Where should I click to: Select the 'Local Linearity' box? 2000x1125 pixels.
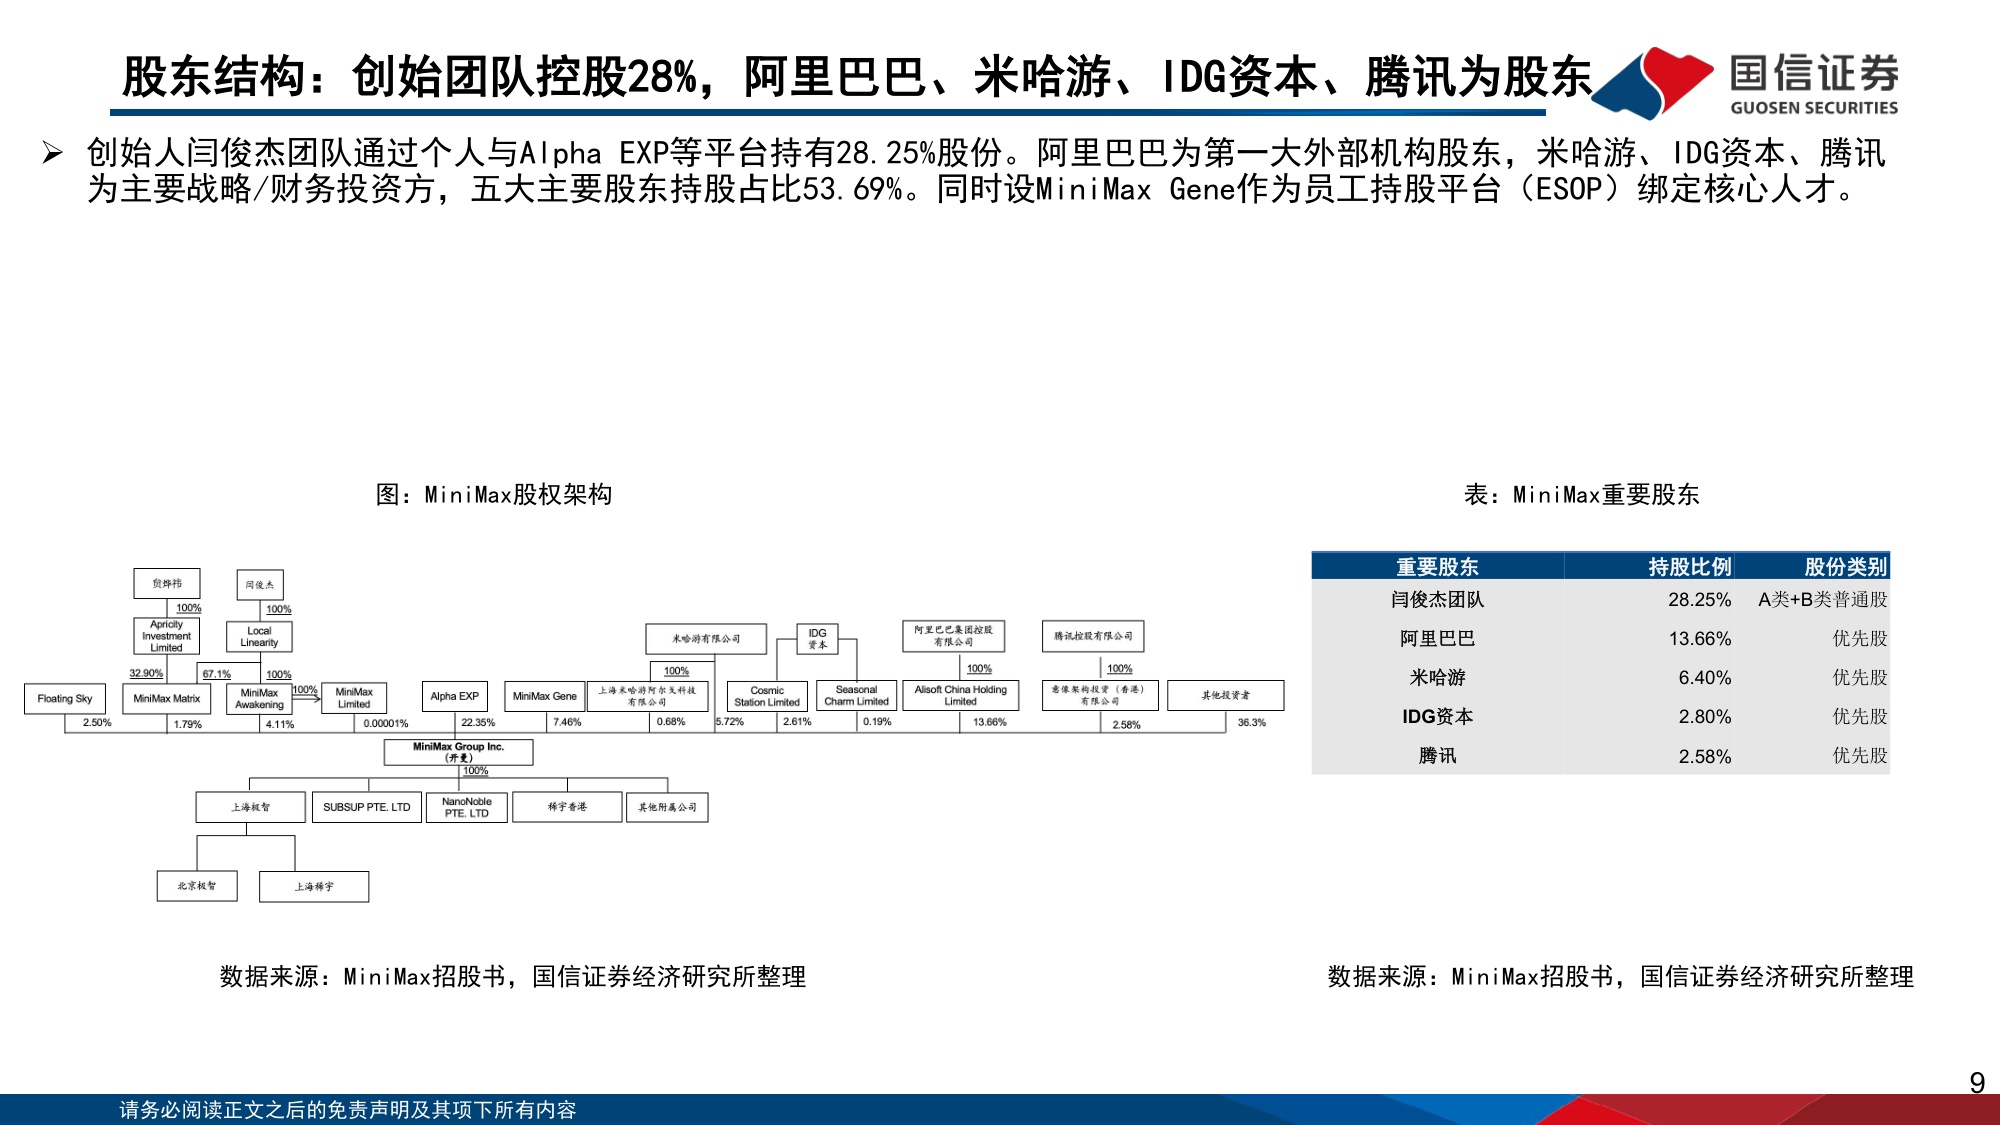tap(259, 637)
